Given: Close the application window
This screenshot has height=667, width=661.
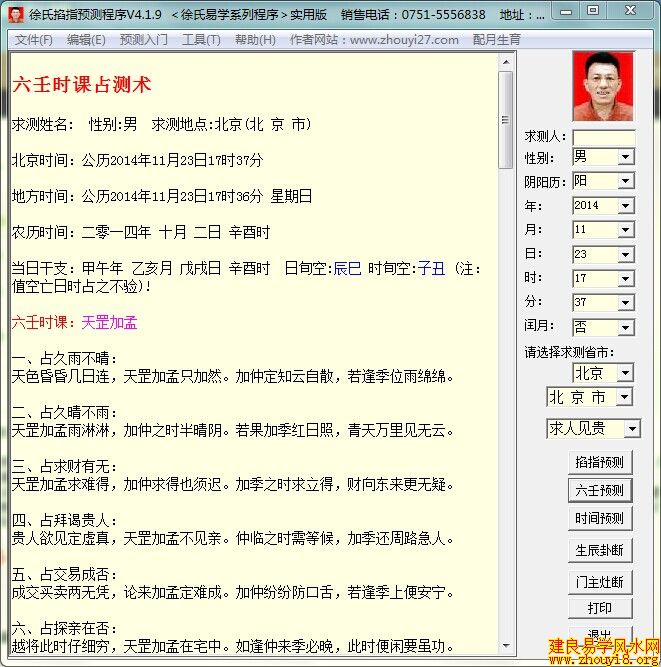Looking at the screenshot, I should click(630, 11).
